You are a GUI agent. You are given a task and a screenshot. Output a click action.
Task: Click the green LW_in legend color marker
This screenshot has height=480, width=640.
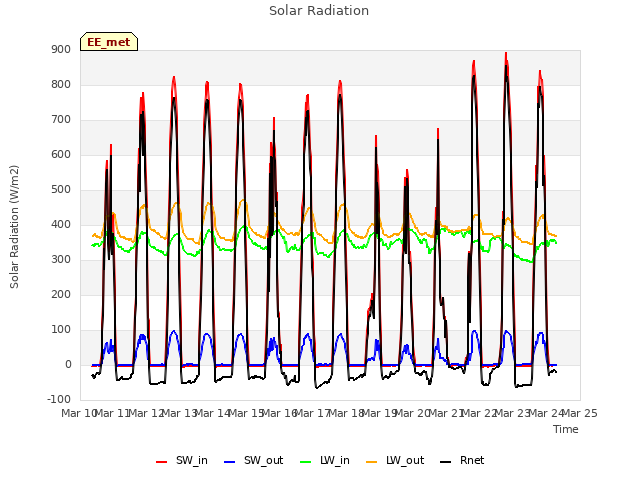tap(306, 462)
